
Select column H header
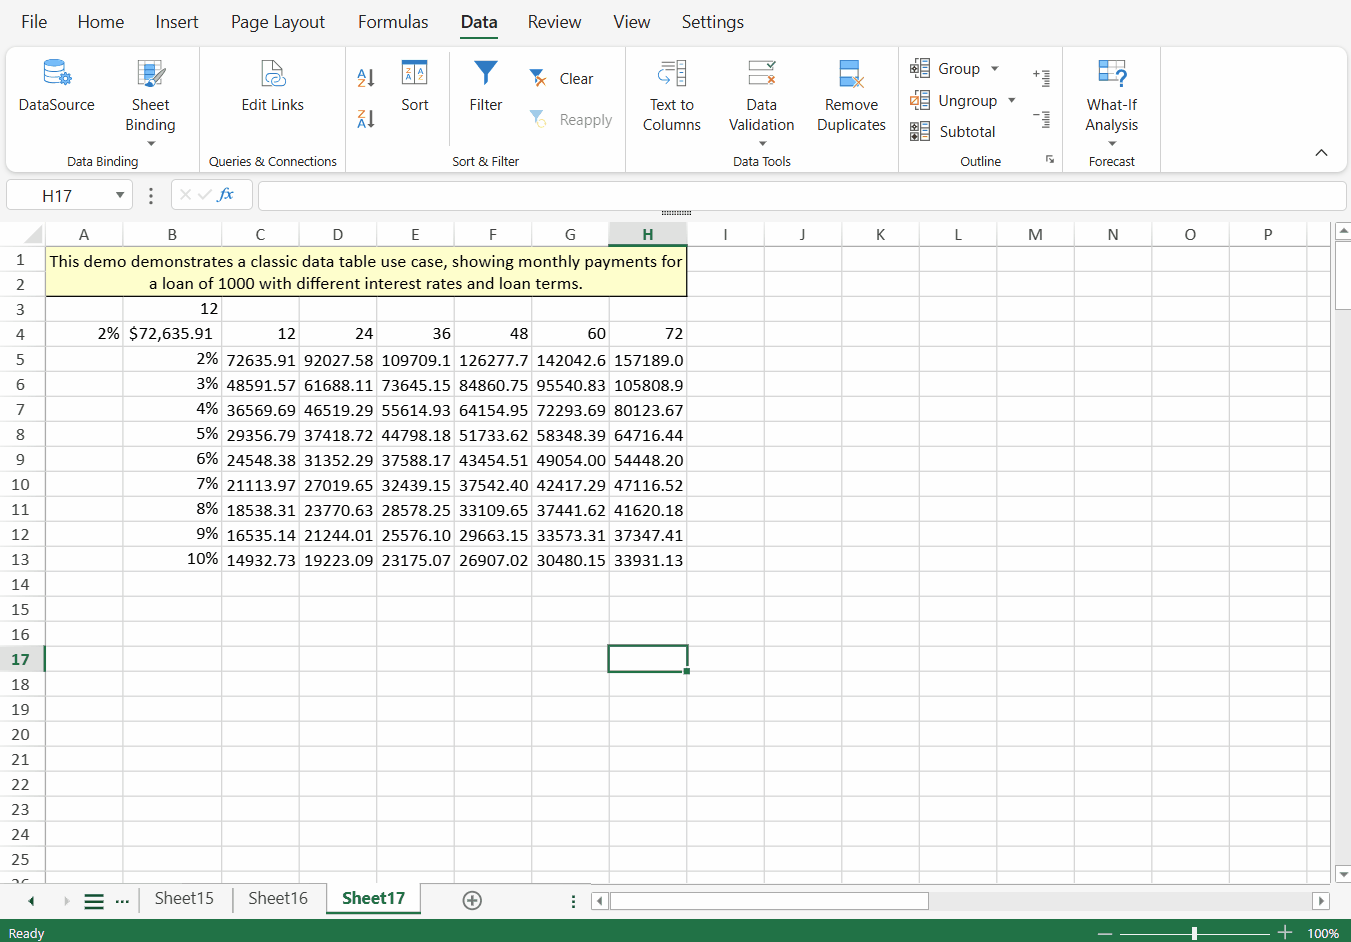(x=648, y=235)
